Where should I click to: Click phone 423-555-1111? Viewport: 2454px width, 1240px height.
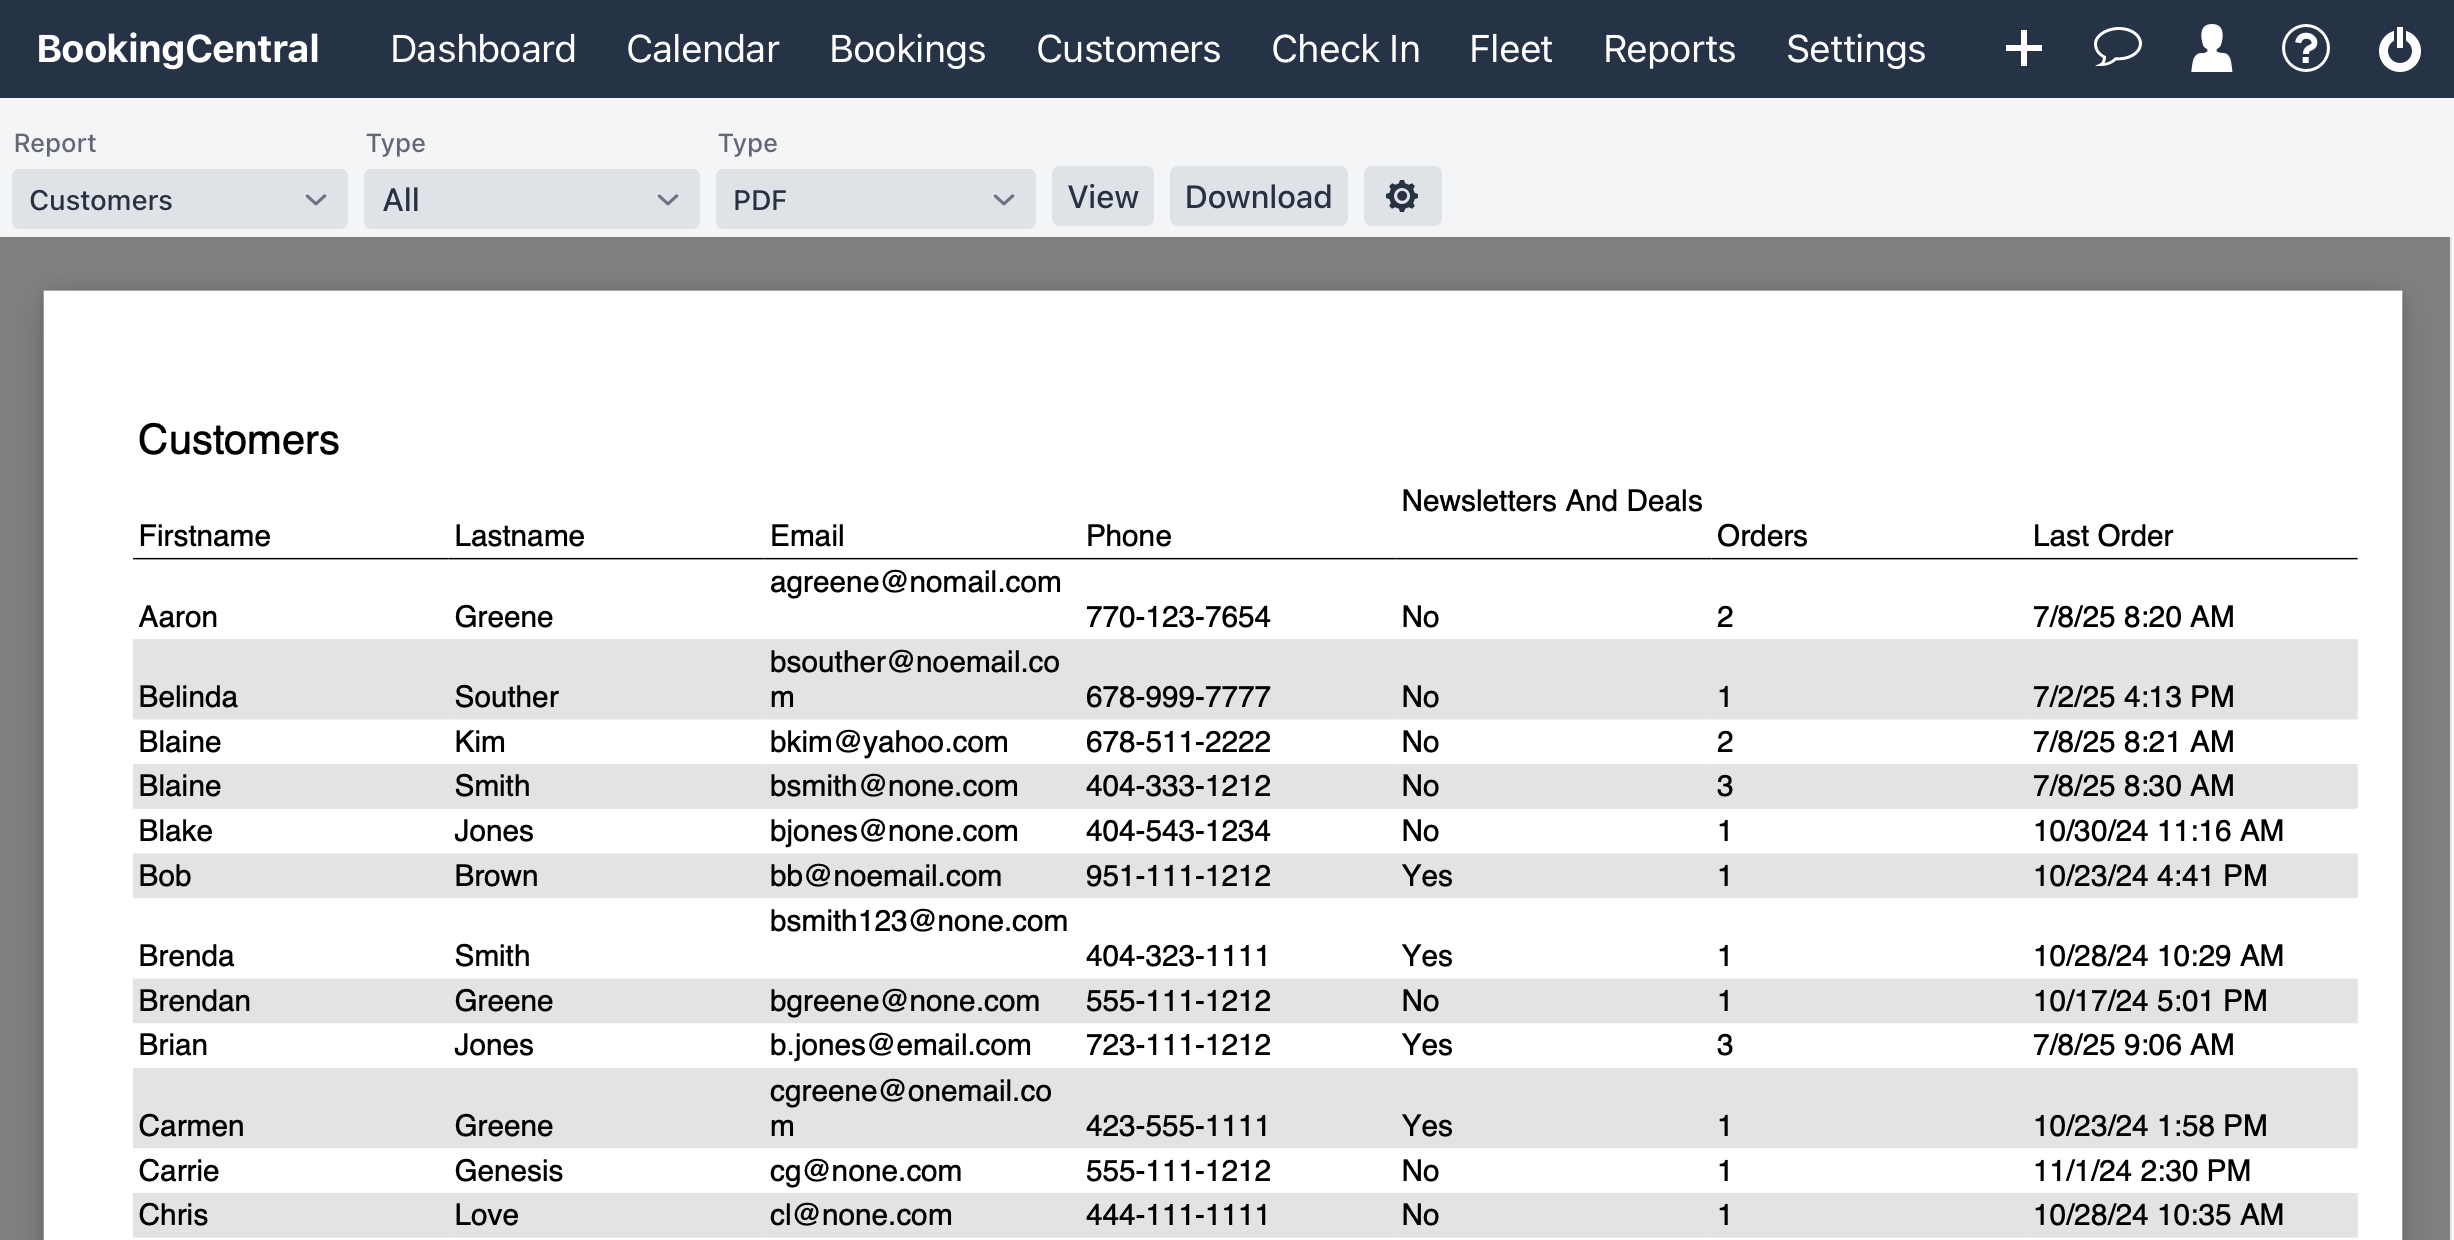[x=1178, y=1126]
